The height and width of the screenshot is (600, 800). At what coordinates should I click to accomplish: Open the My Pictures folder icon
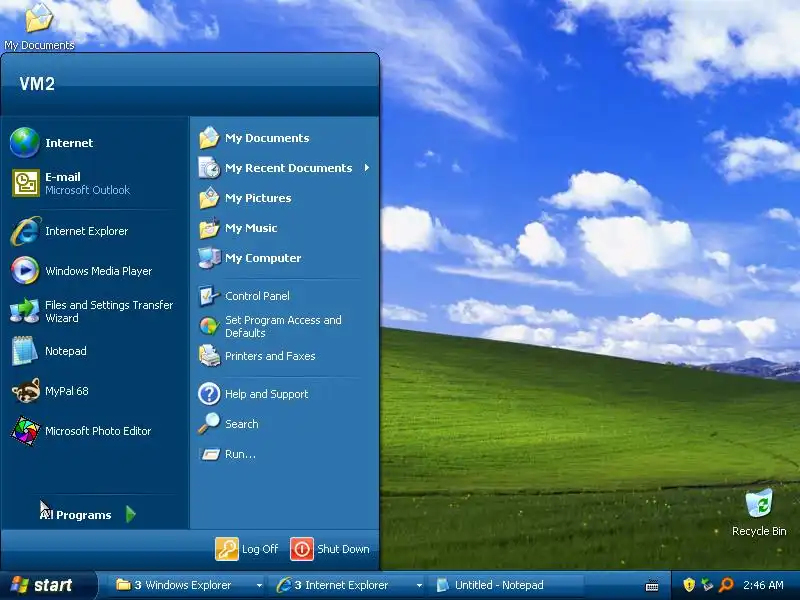[x=209, y=198]
